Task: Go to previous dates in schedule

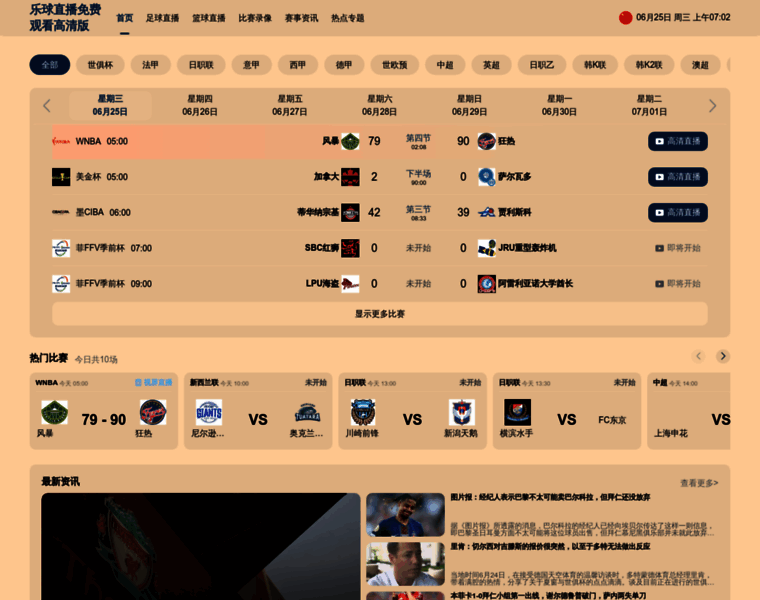Action: 47,106
